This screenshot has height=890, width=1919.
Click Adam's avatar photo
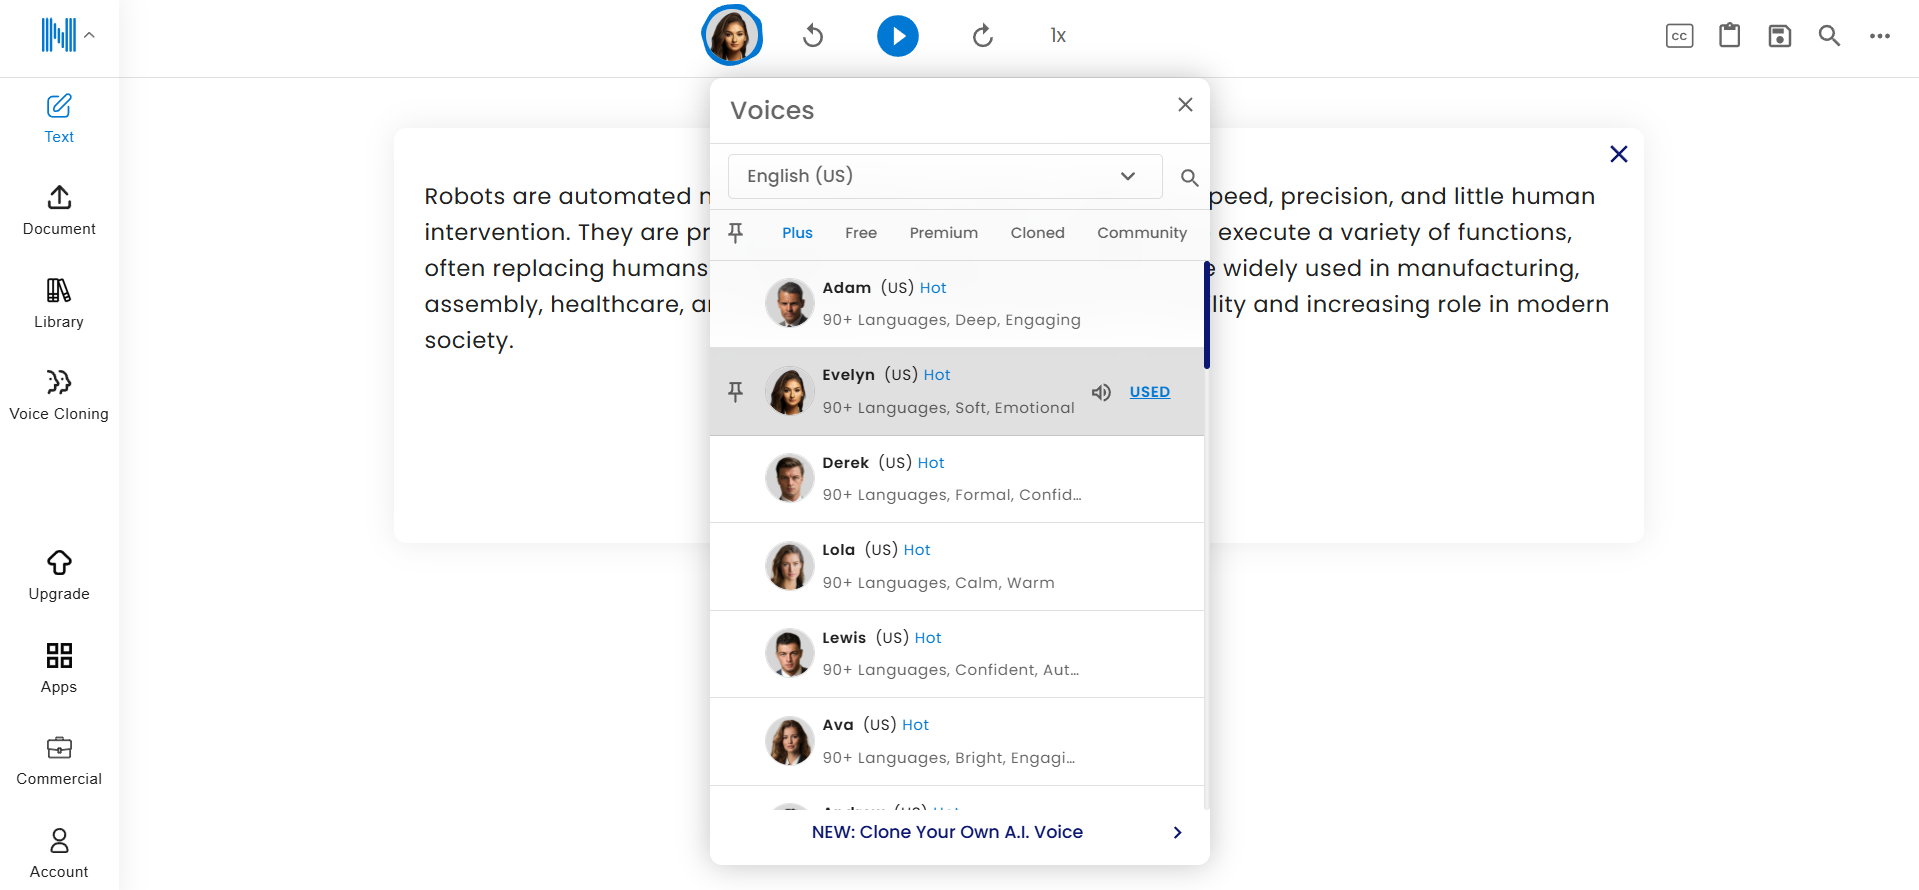pyautogui.click(x=790, y=303)
